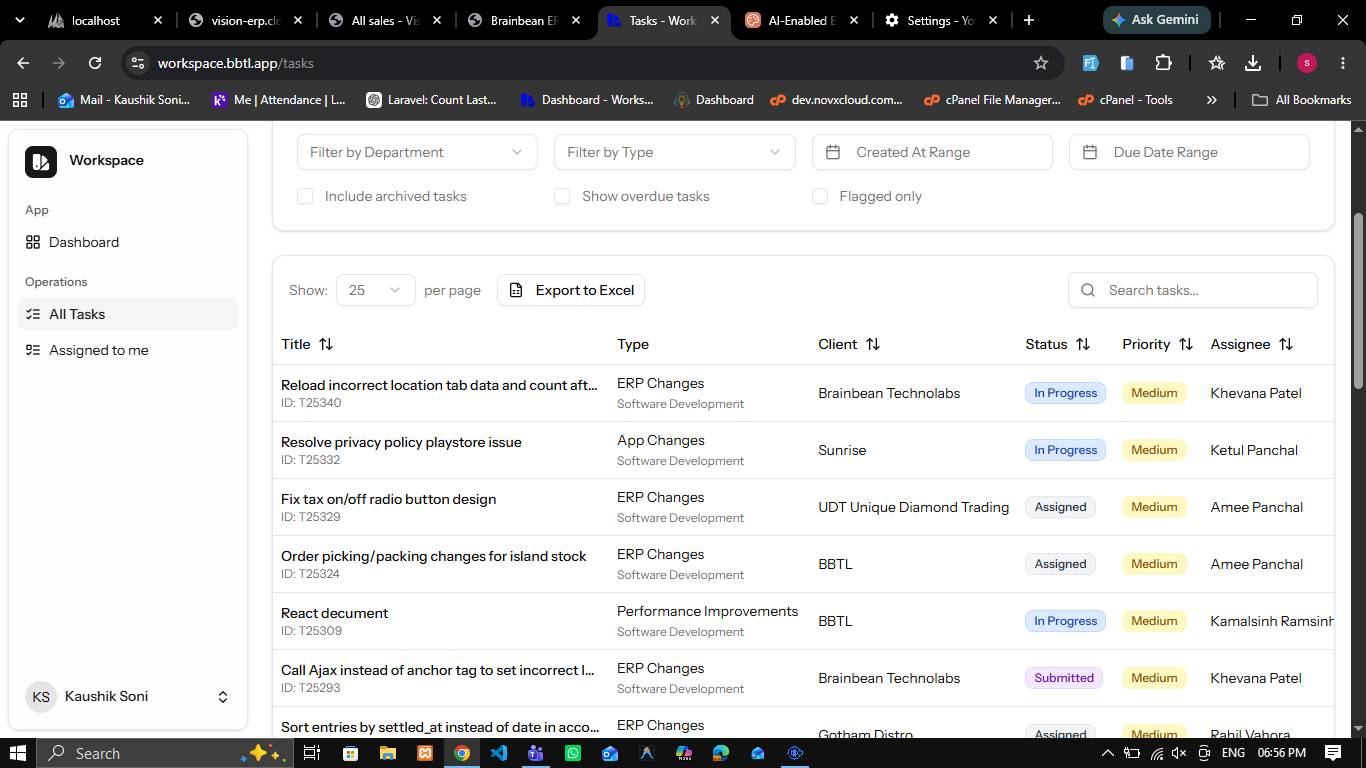This screenshot has width=1366, height=768.
Task: Tick the Show overdue tasks checkbox
Action: pos(562,196)
